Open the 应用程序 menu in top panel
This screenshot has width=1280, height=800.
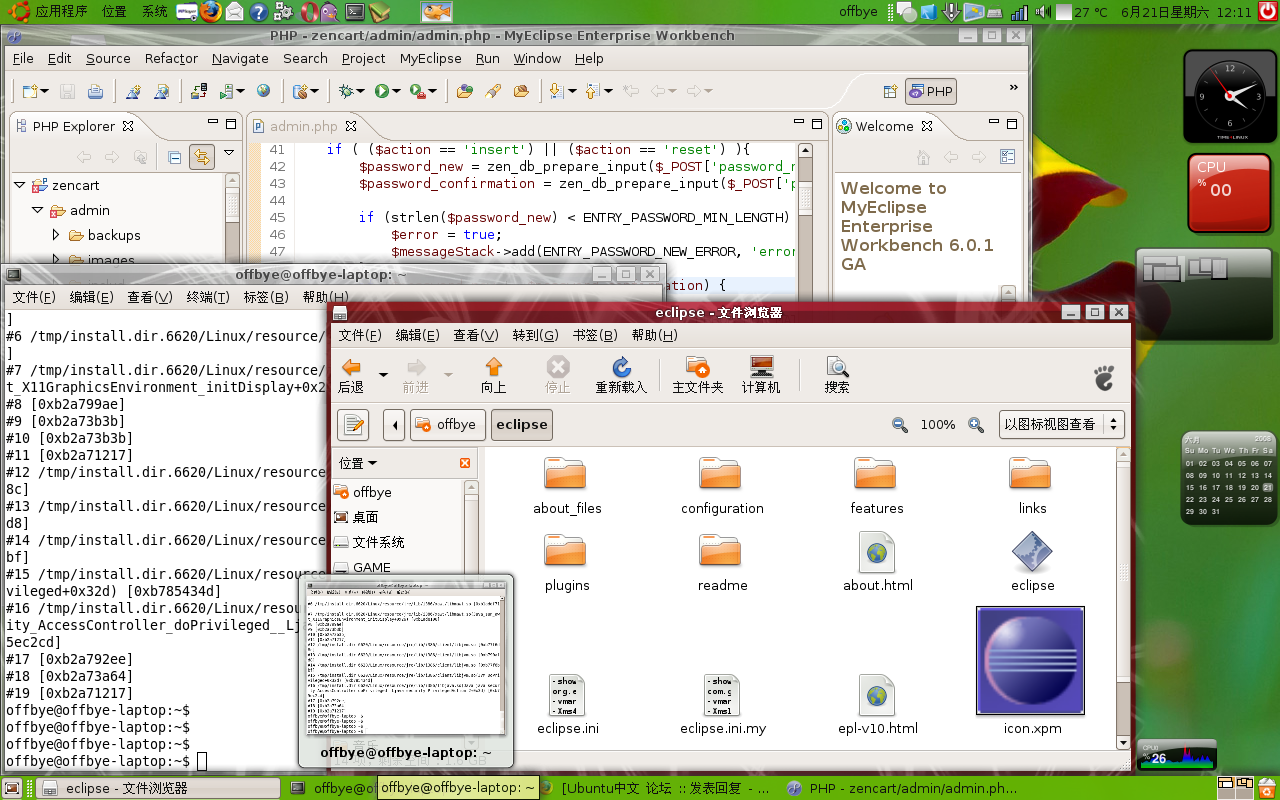(60, 12)
